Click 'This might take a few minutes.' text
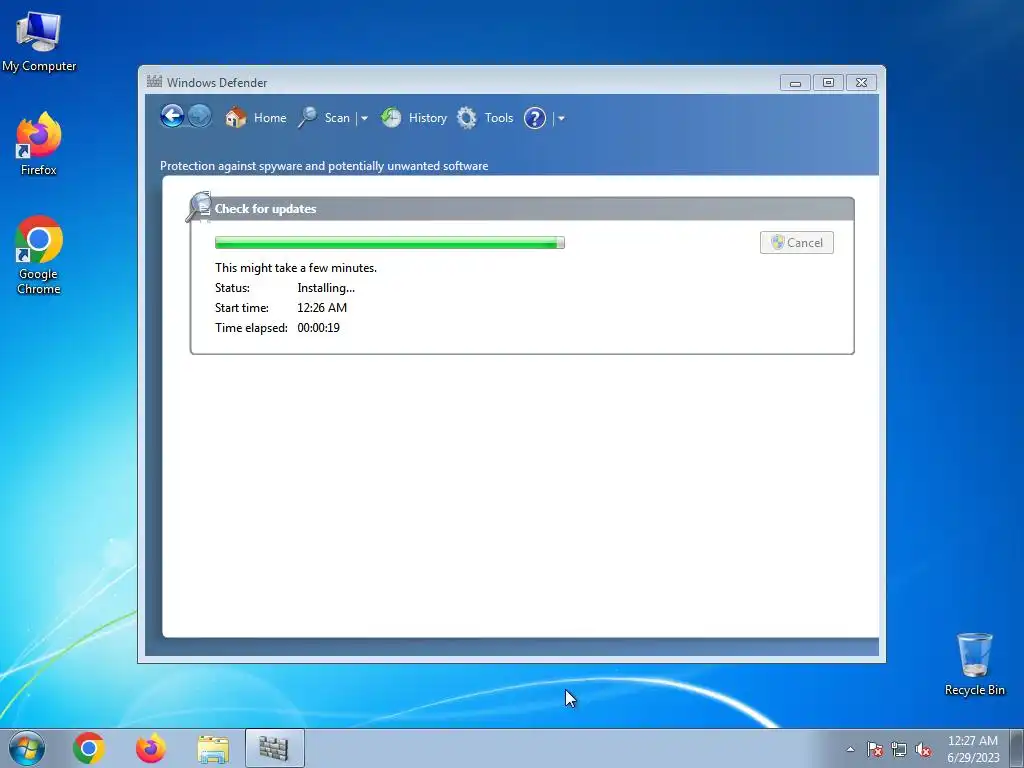1024x768 pixels. coord(296,268)
